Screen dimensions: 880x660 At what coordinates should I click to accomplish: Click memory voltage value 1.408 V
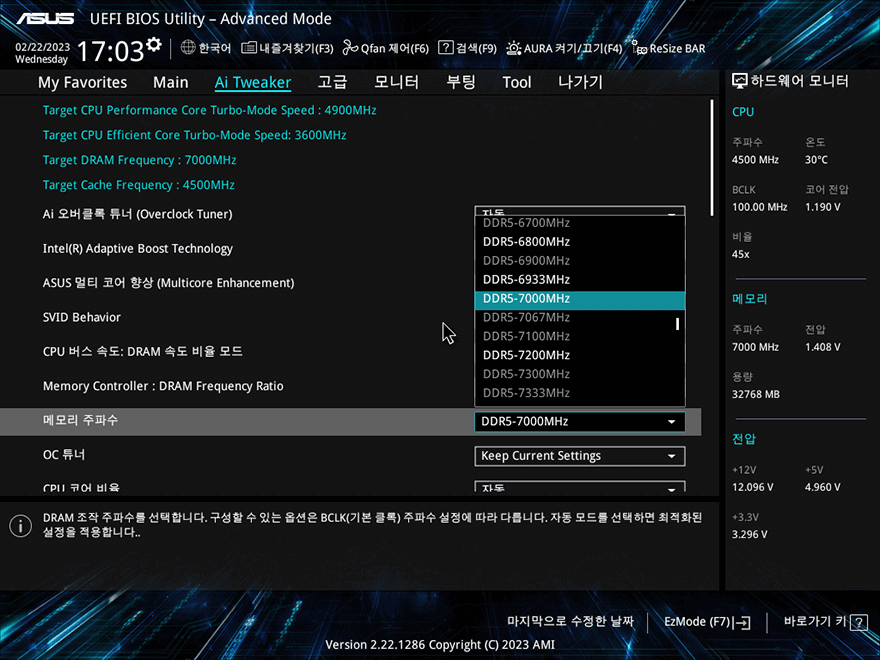coord(822,347)
